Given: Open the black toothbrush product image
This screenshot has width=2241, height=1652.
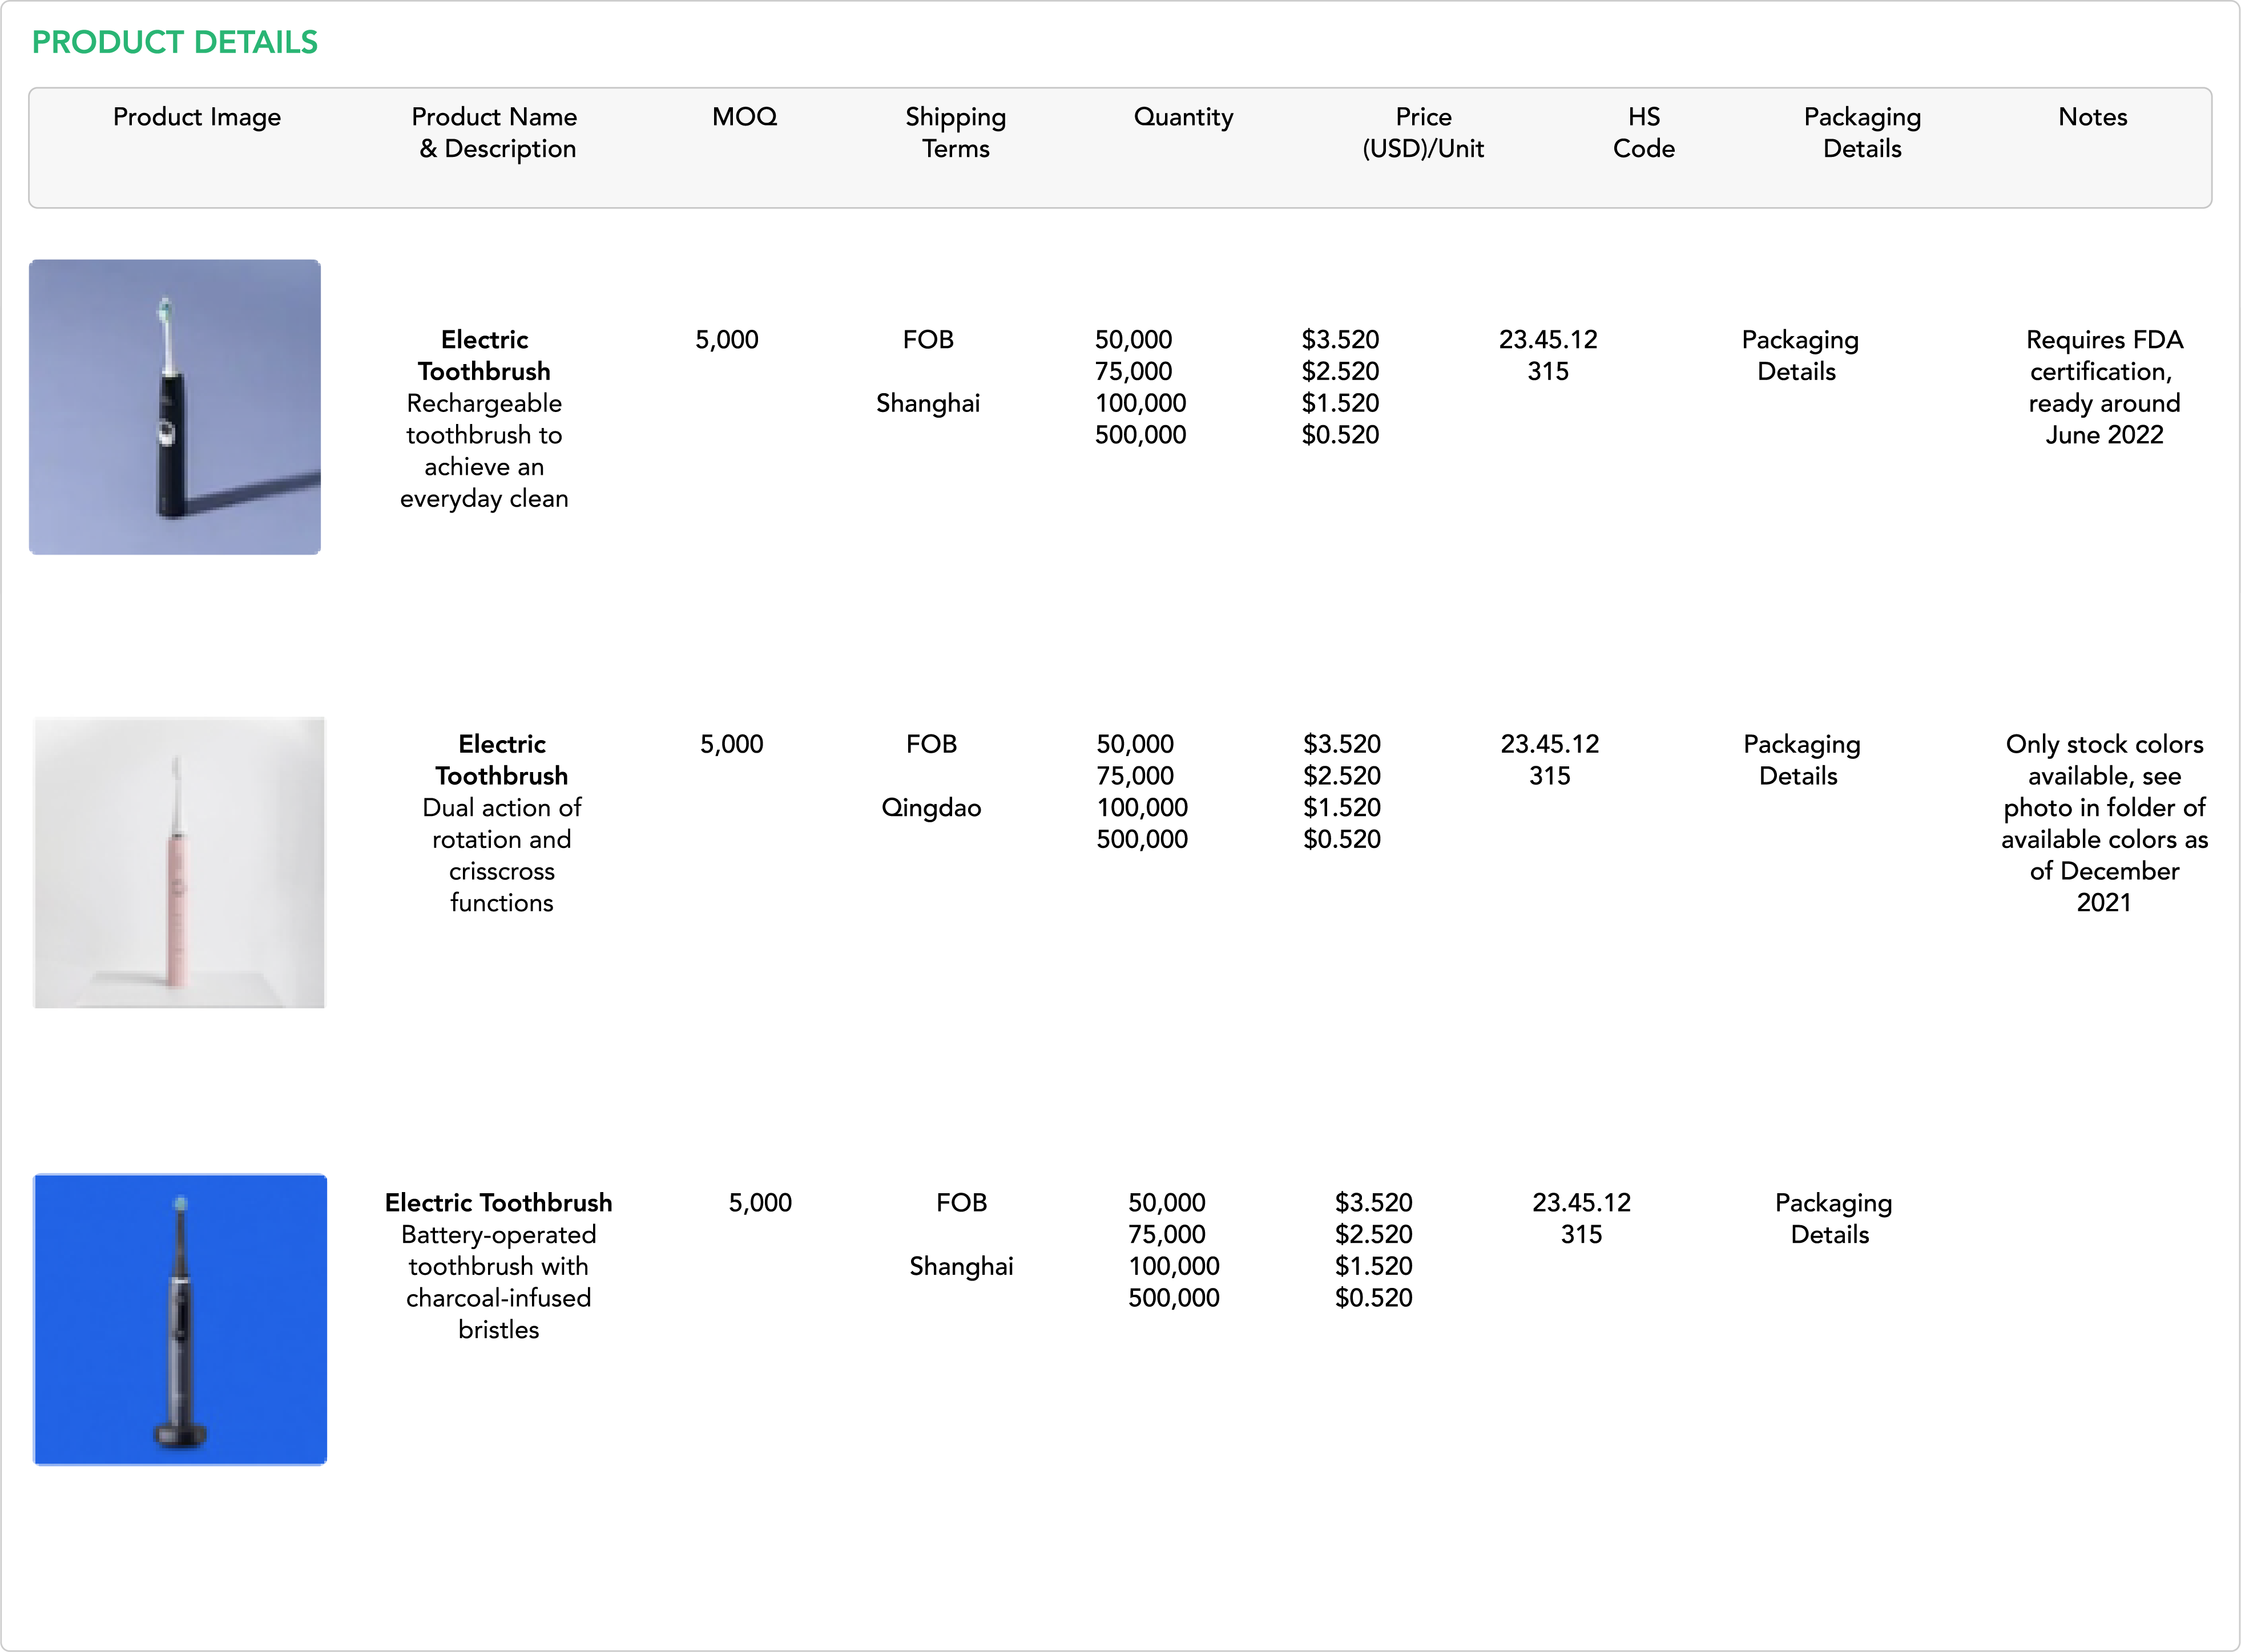Looking at the screenshot, I should coord(175,407).
